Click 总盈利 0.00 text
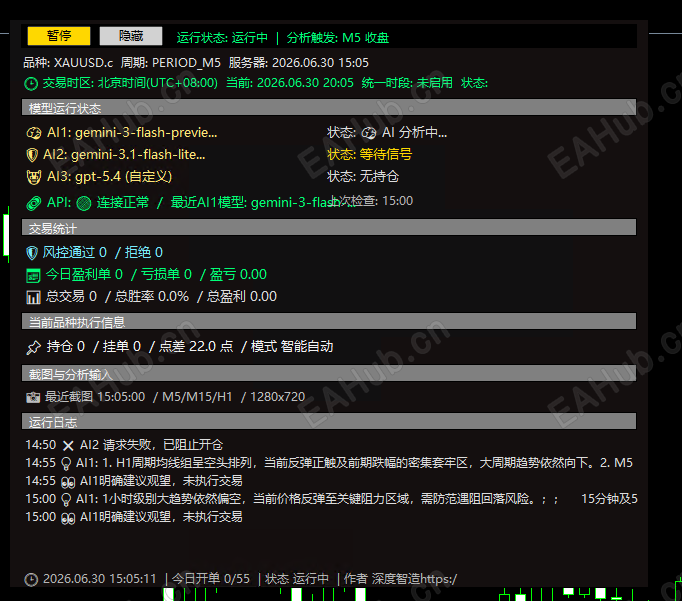The width and height of the screenshot is (682, 601). point(241,297)
